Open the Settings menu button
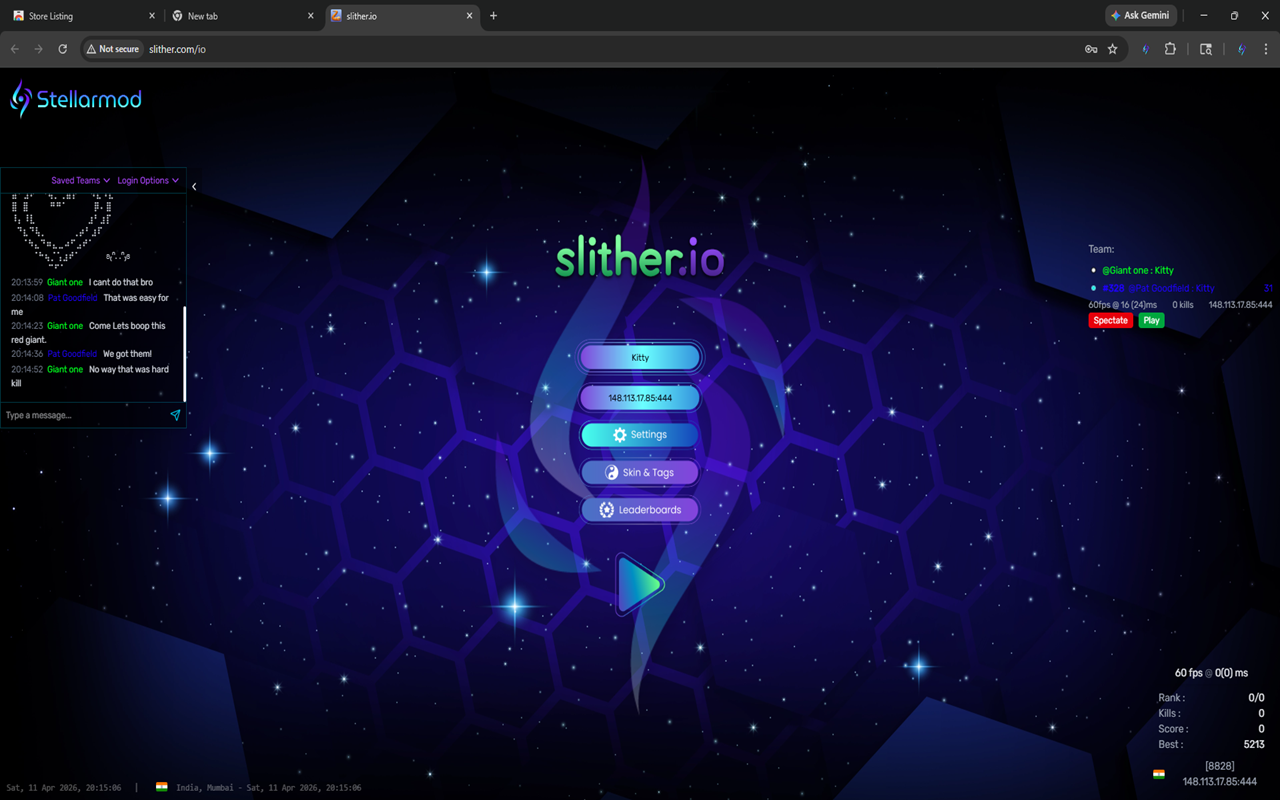Screen dimensions: 1280x800 pyautogui.click(x=640, y=435)
